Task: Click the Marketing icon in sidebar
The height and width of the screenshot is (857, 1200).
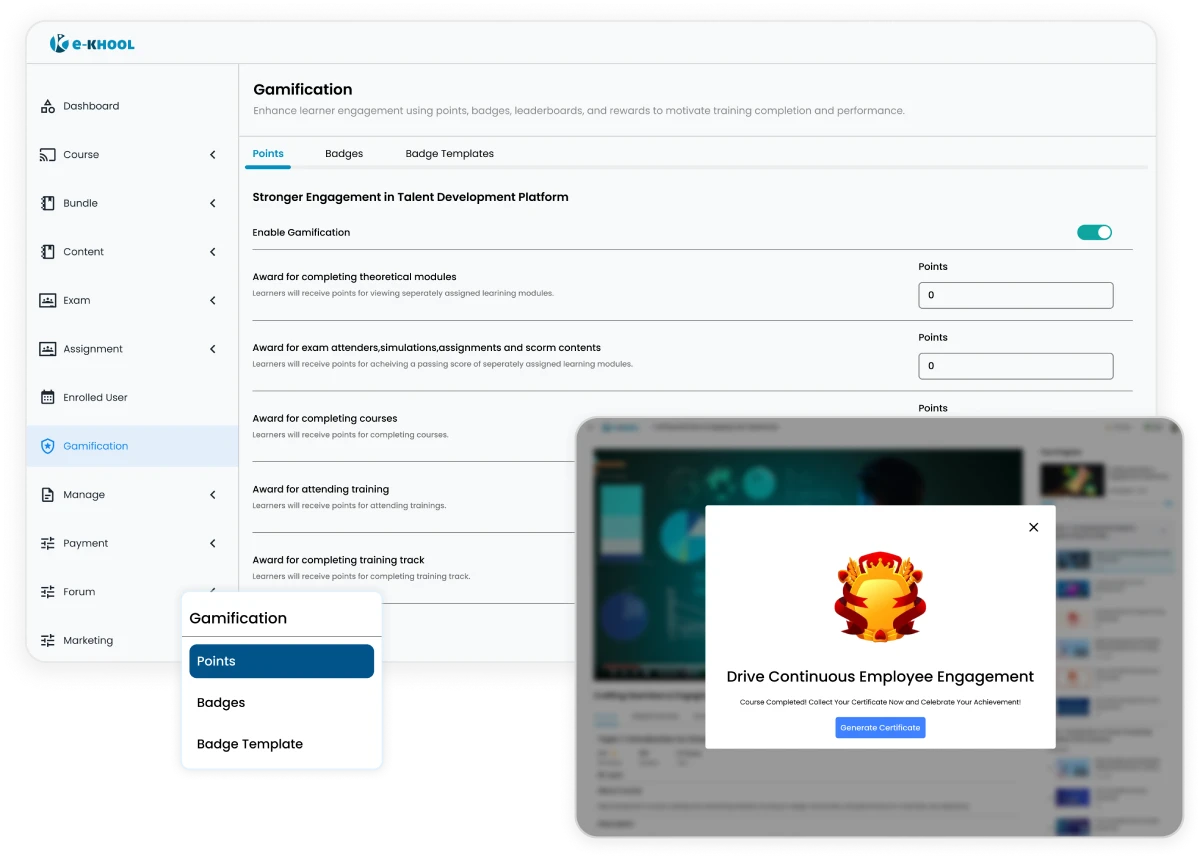Action: click(x=47, y=640)
